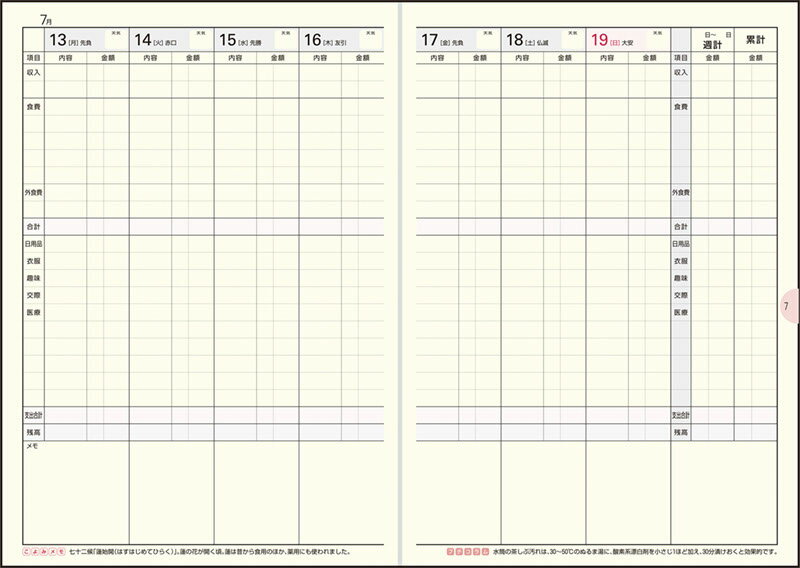Click the 天気 weather box for the 18th
800x568 pixels.
pyautogui.click(x=573, y=39)
